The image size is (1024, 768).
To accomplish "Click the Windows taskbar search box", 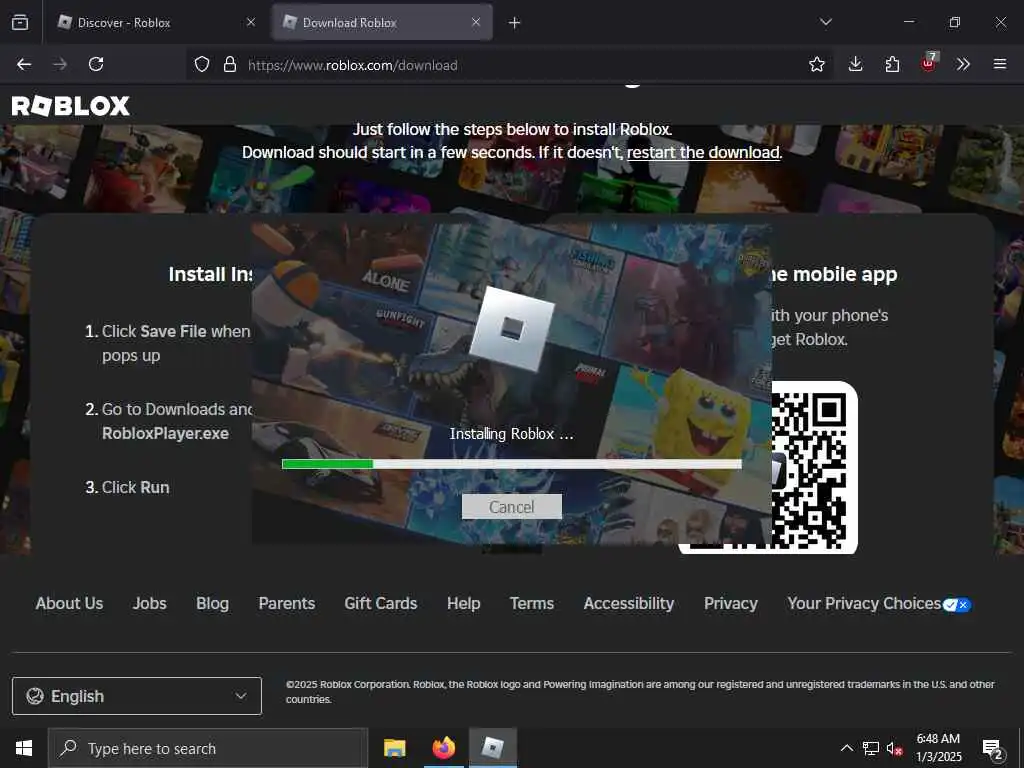I will (x=208, y=748).
